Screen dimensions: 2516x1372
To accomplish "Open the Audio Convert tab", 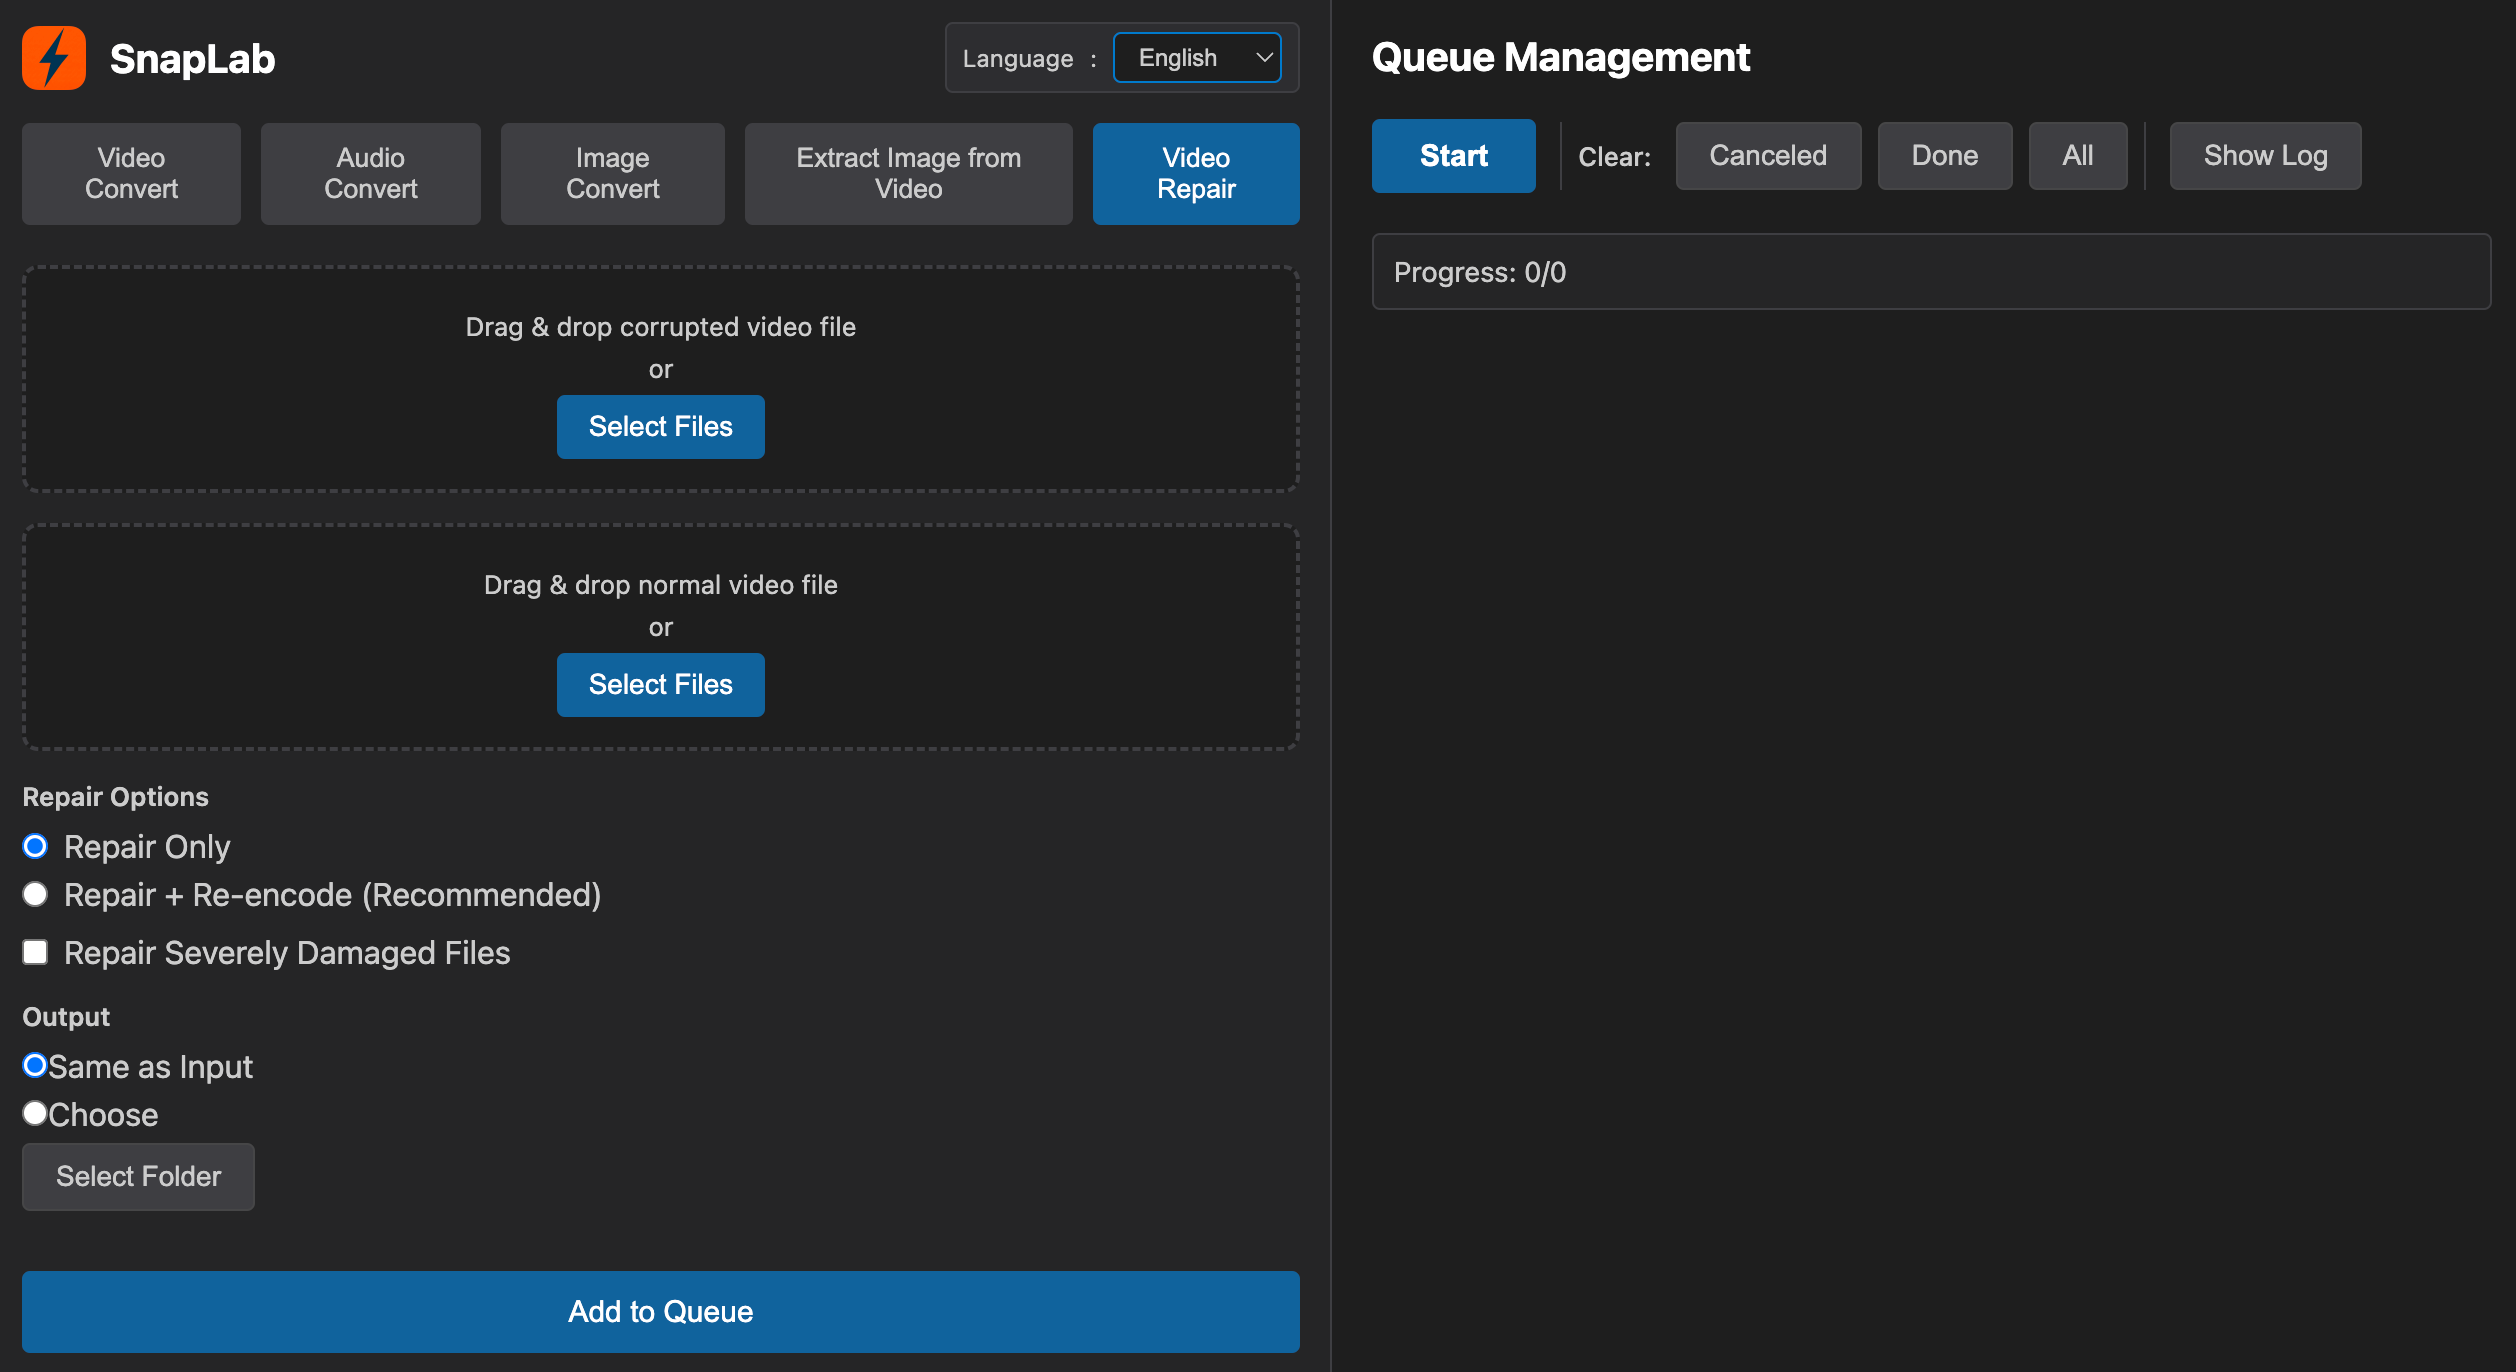I will coord(370,173).
